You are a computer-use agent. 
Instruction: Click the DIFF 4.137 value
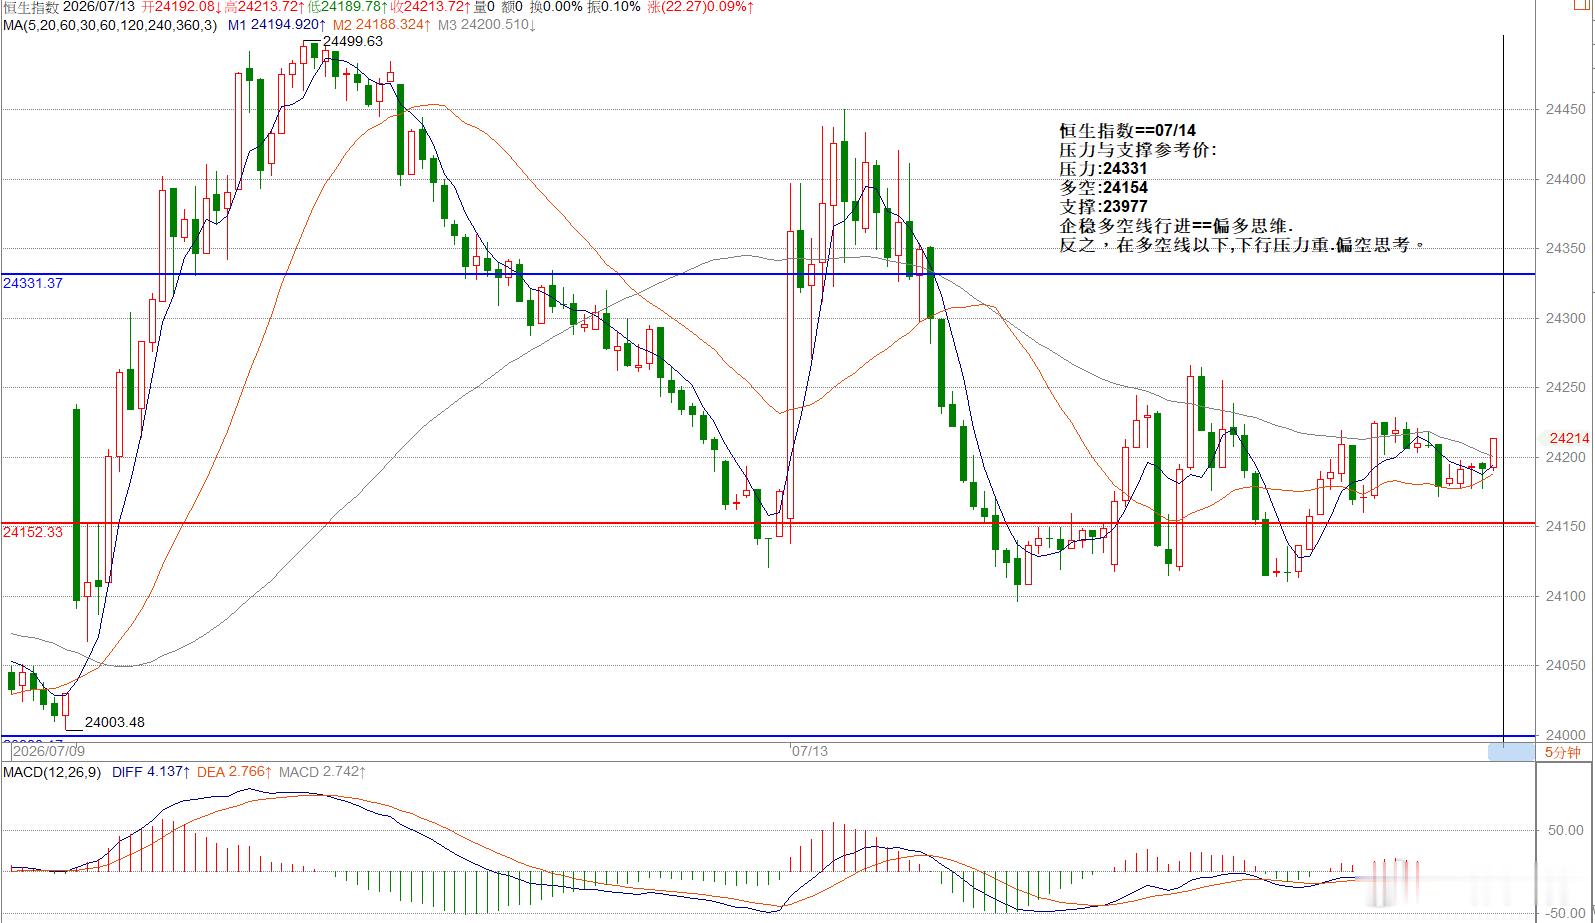pyautogui.click(x=150, y=772)
